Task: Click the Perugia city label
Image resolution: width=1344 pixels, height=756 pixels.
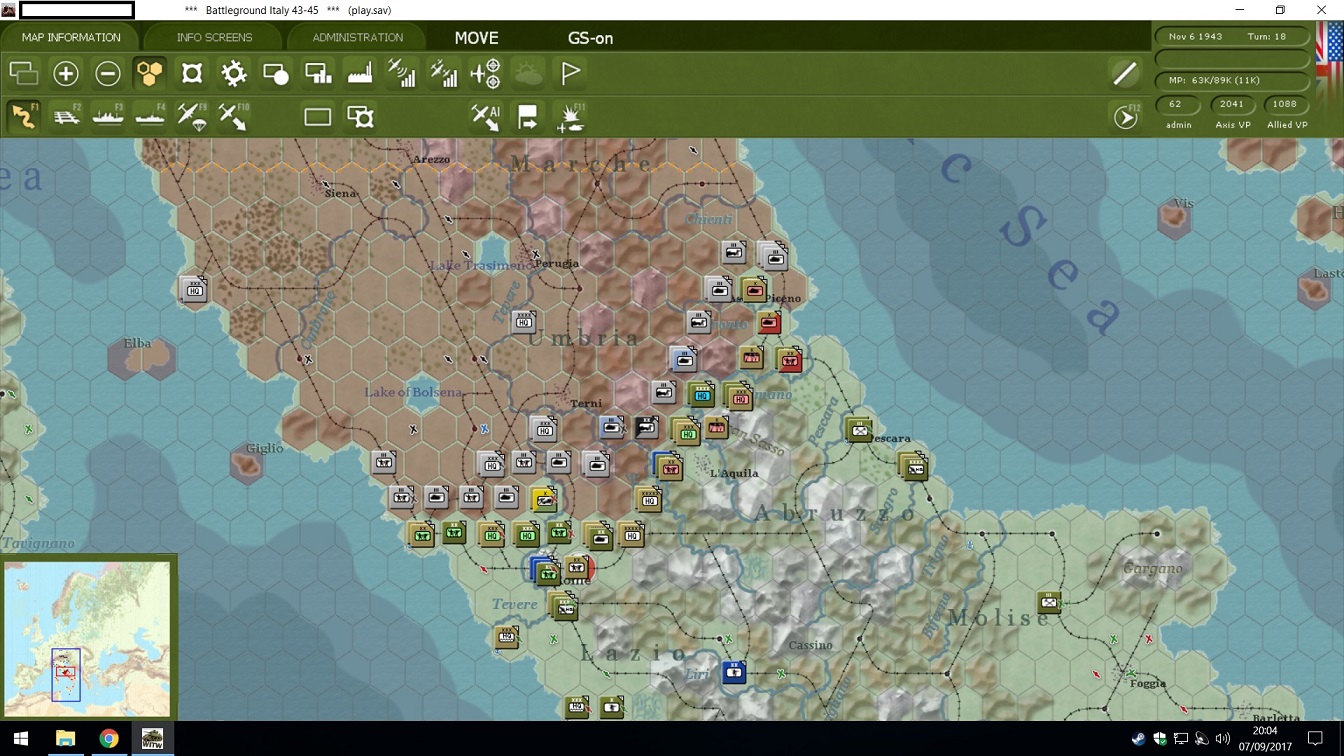Action: click(558, 264)
